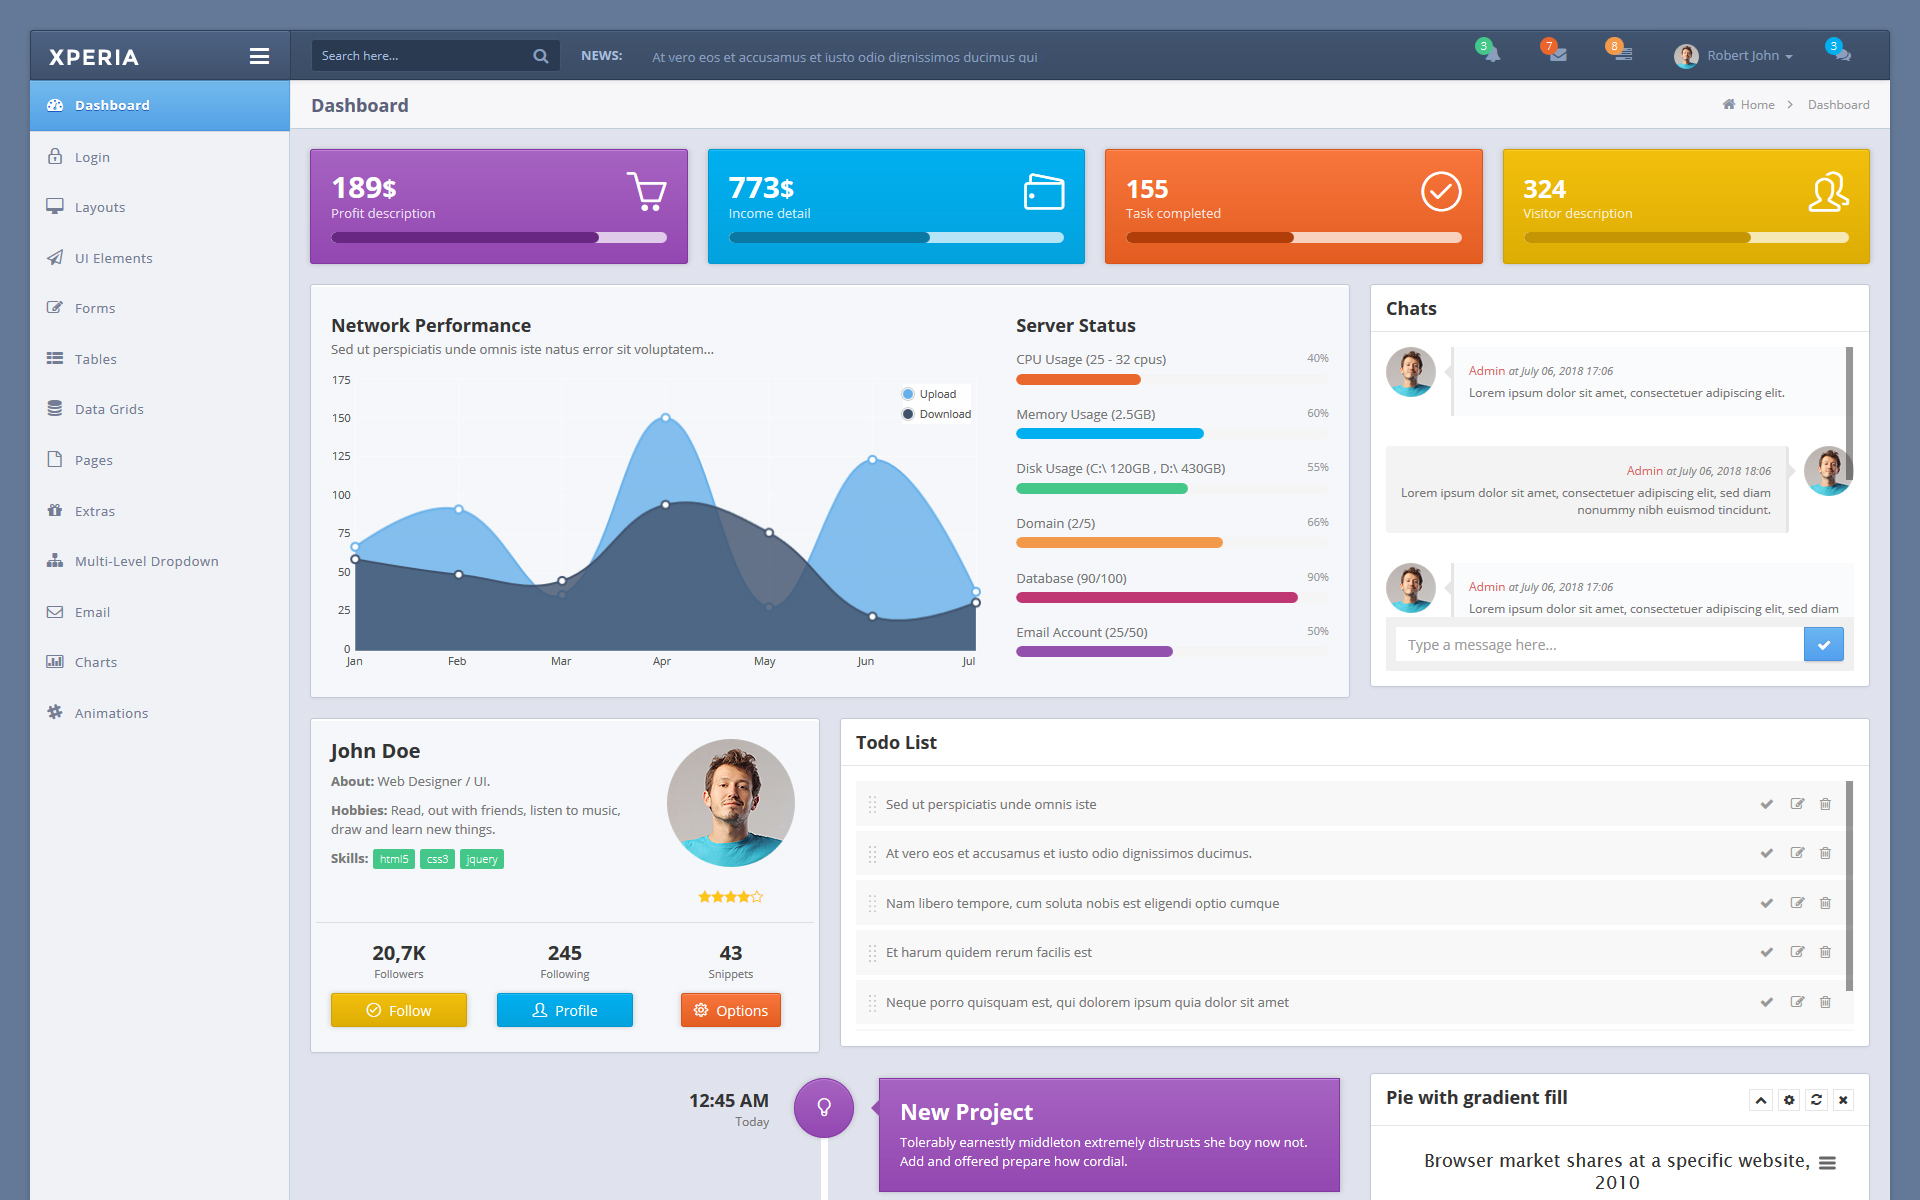
Task: Click the Robert John avatar
Action: coord(1686,56)
